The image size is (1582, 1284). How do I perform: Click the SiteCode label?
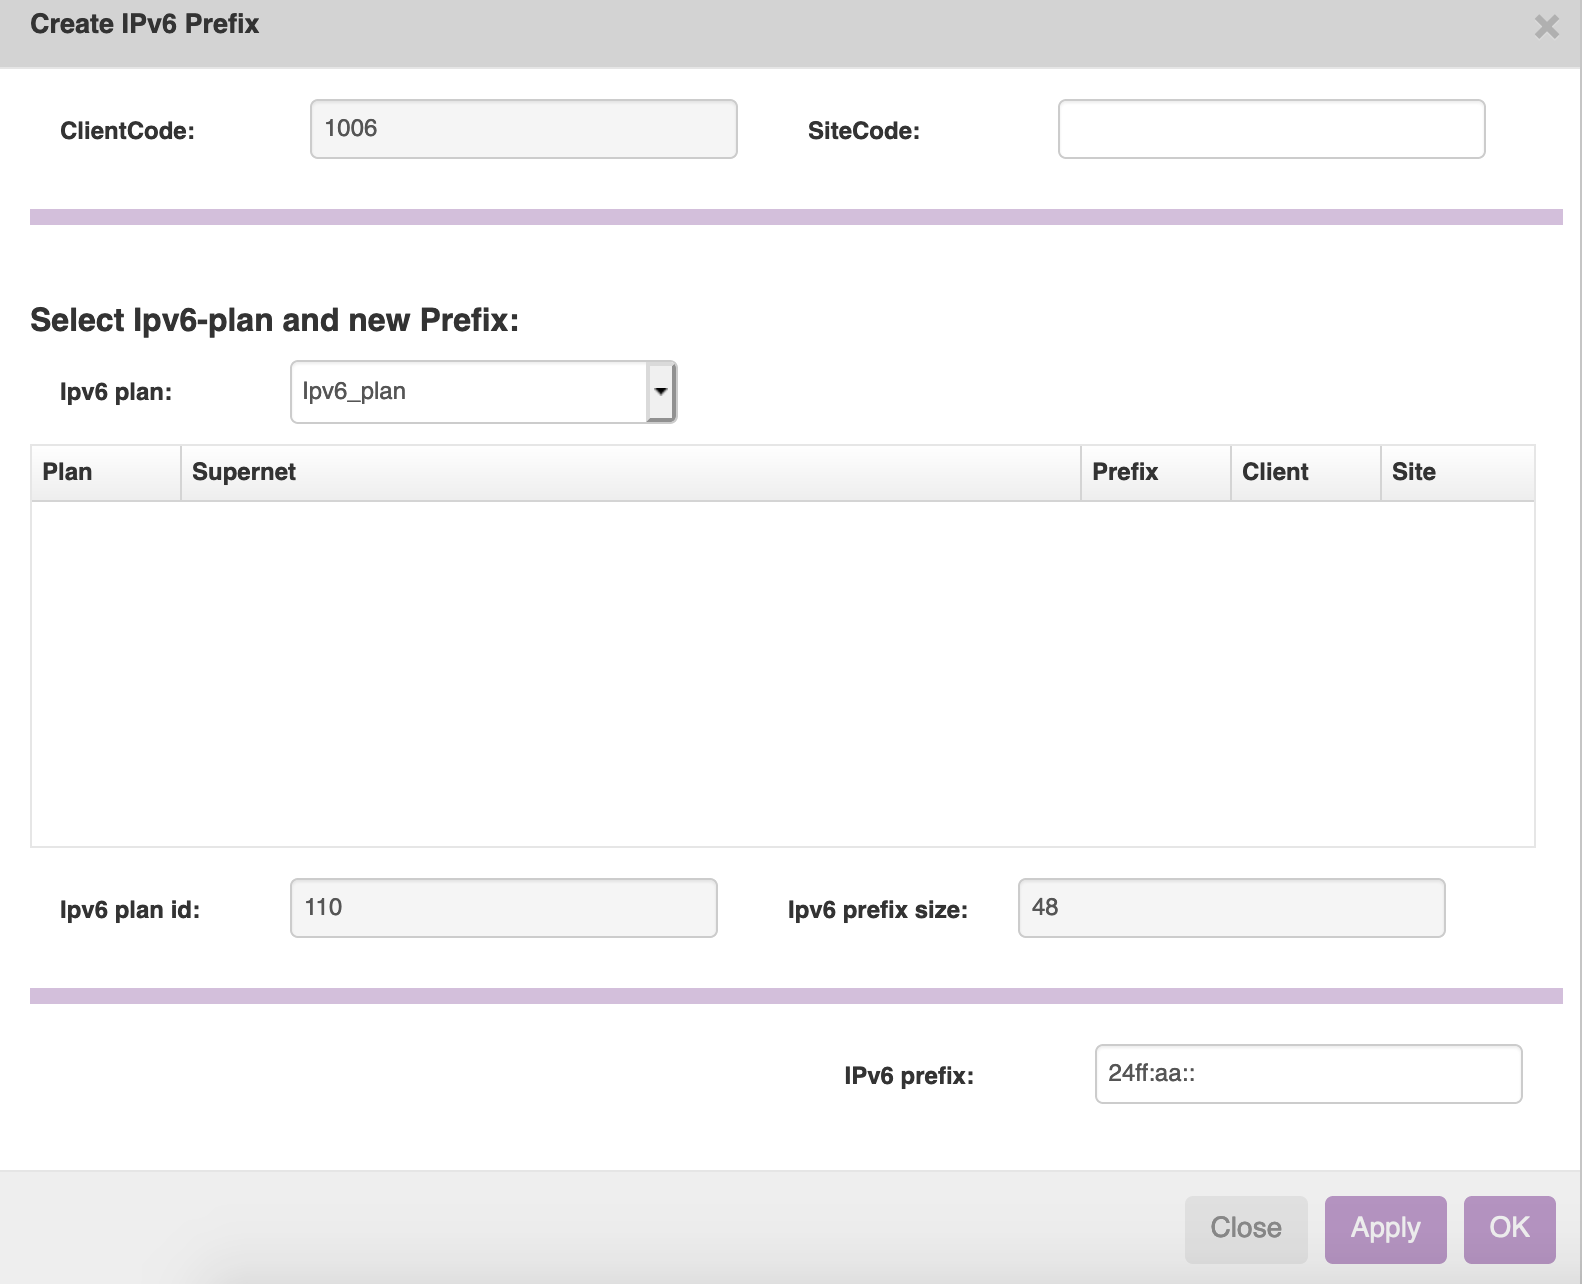(863, 131)
